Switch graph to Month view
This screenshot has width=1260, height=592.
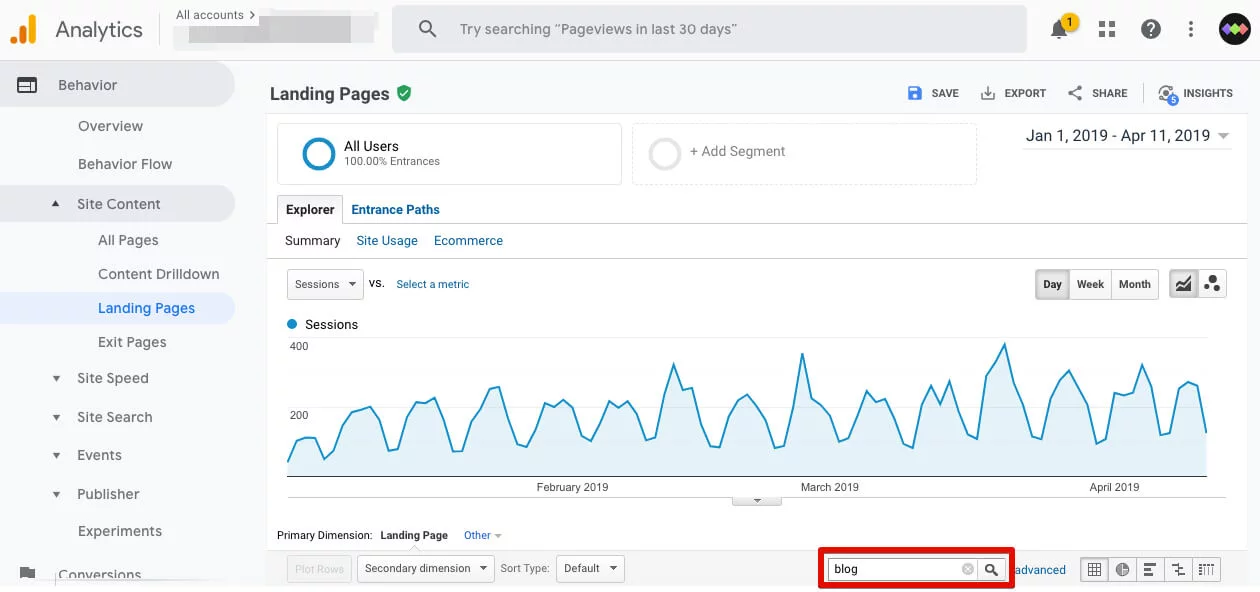1134,284
